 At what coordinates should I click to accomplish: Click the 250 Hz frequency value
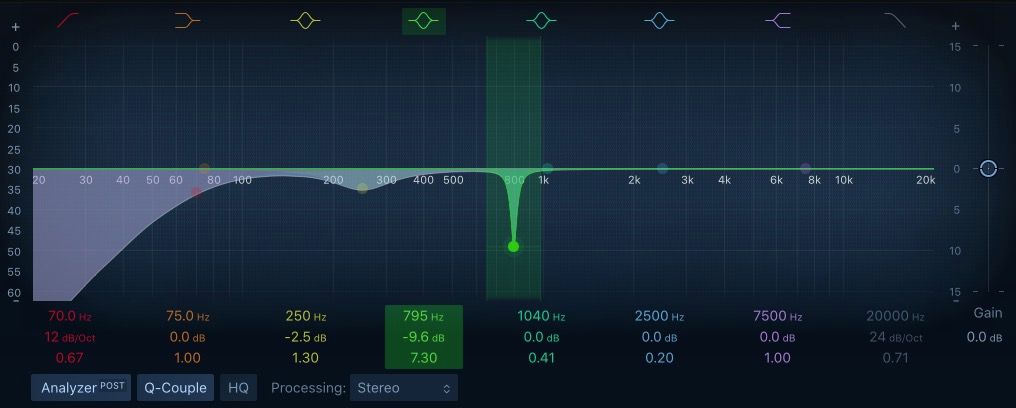tap(306, 317)
